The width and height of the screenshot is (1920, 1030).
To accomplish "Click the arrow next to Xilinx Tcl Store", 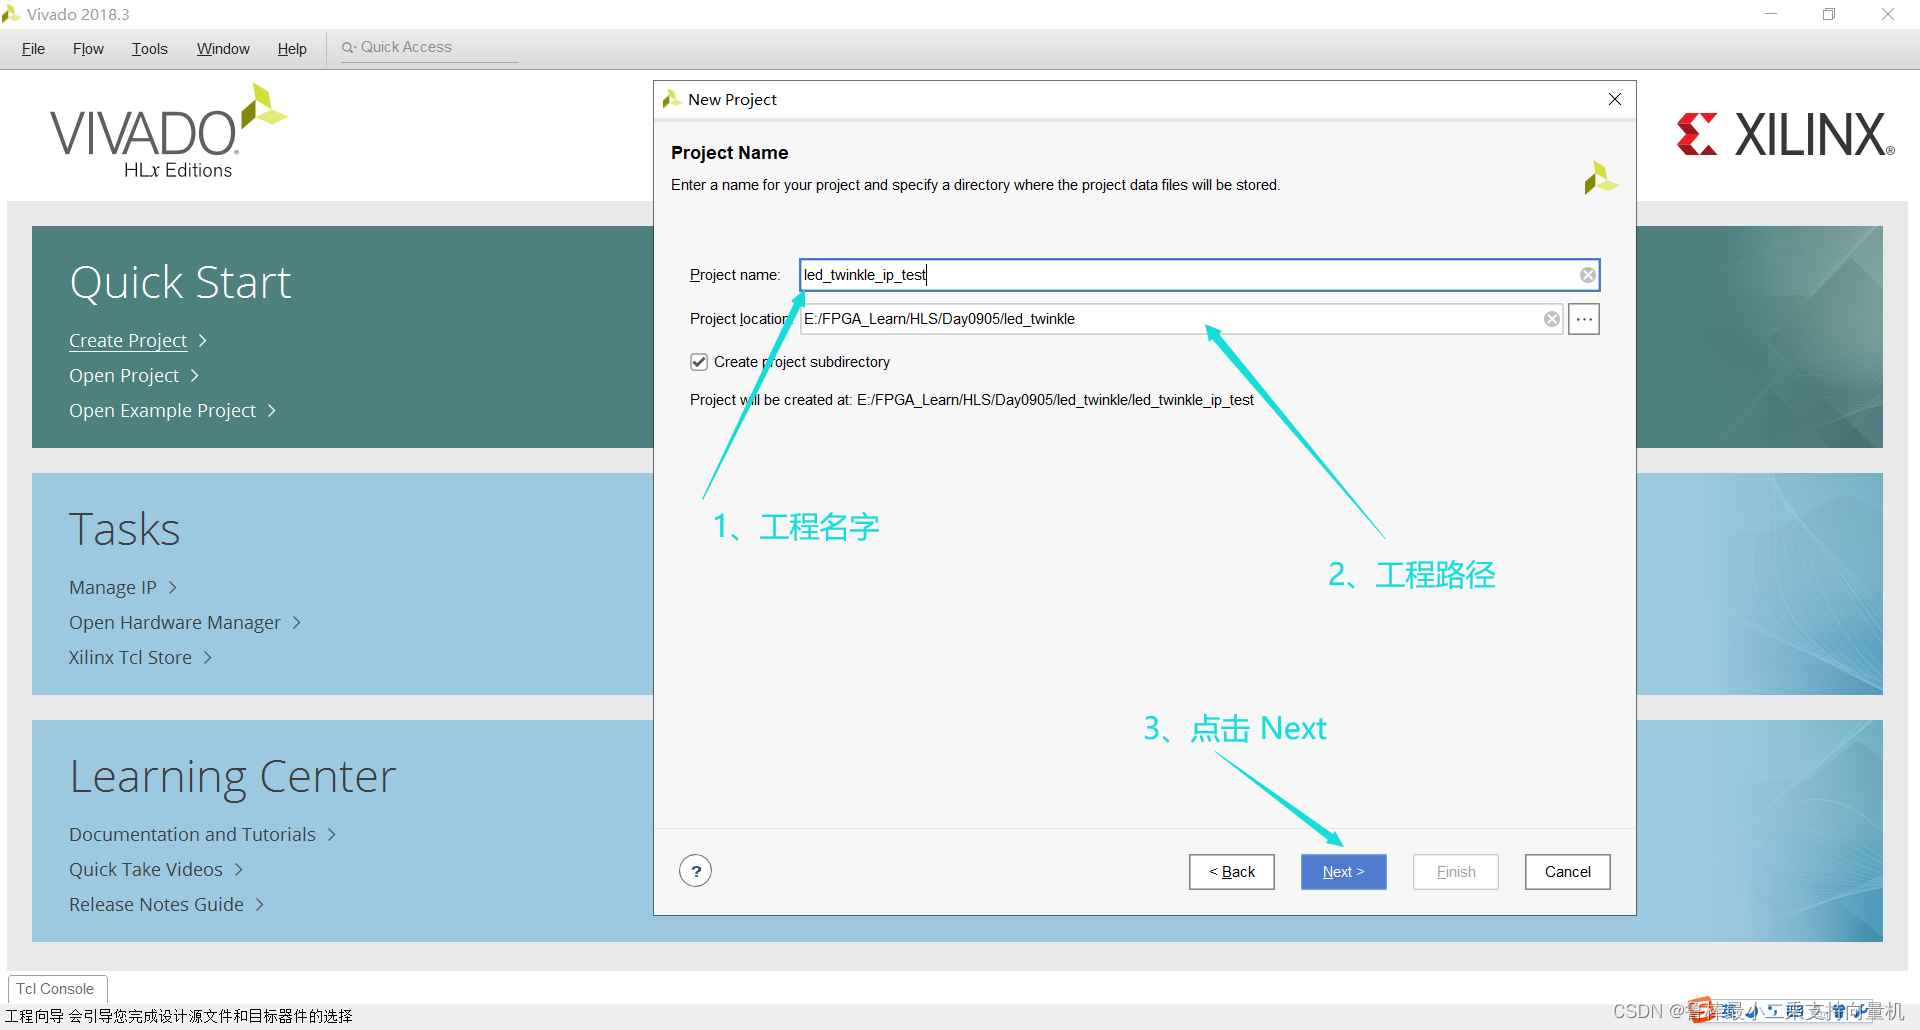I will pyautogui.click(x=207, y=658).
